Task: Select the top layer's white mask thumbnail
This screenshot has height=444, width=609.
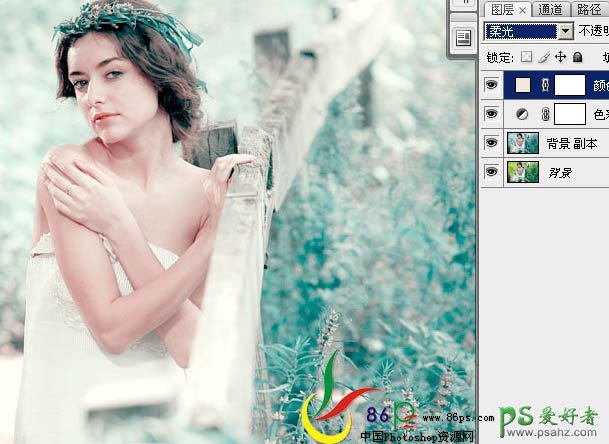Action: (x=571, y=86)
